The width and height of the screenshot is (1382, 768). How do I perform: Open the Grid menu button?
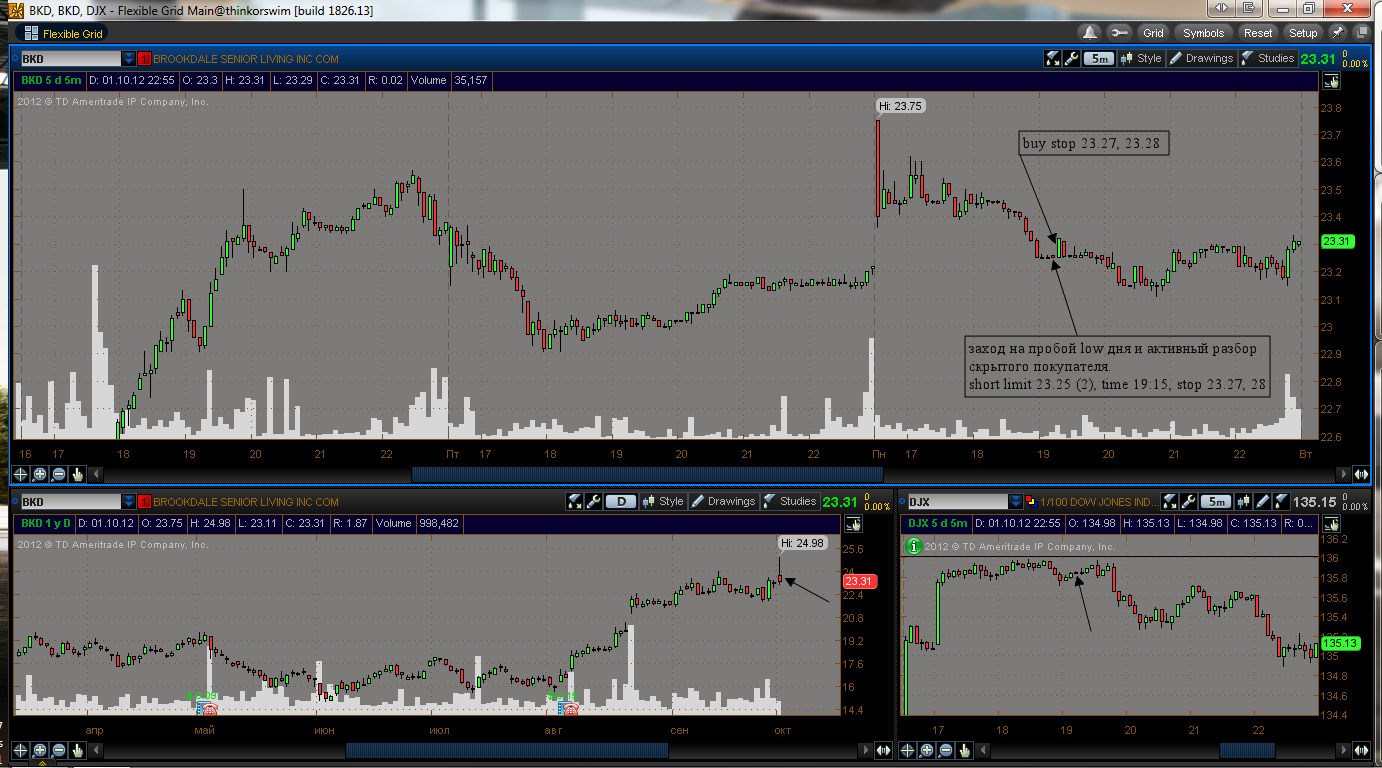(x=1153, y=32)
